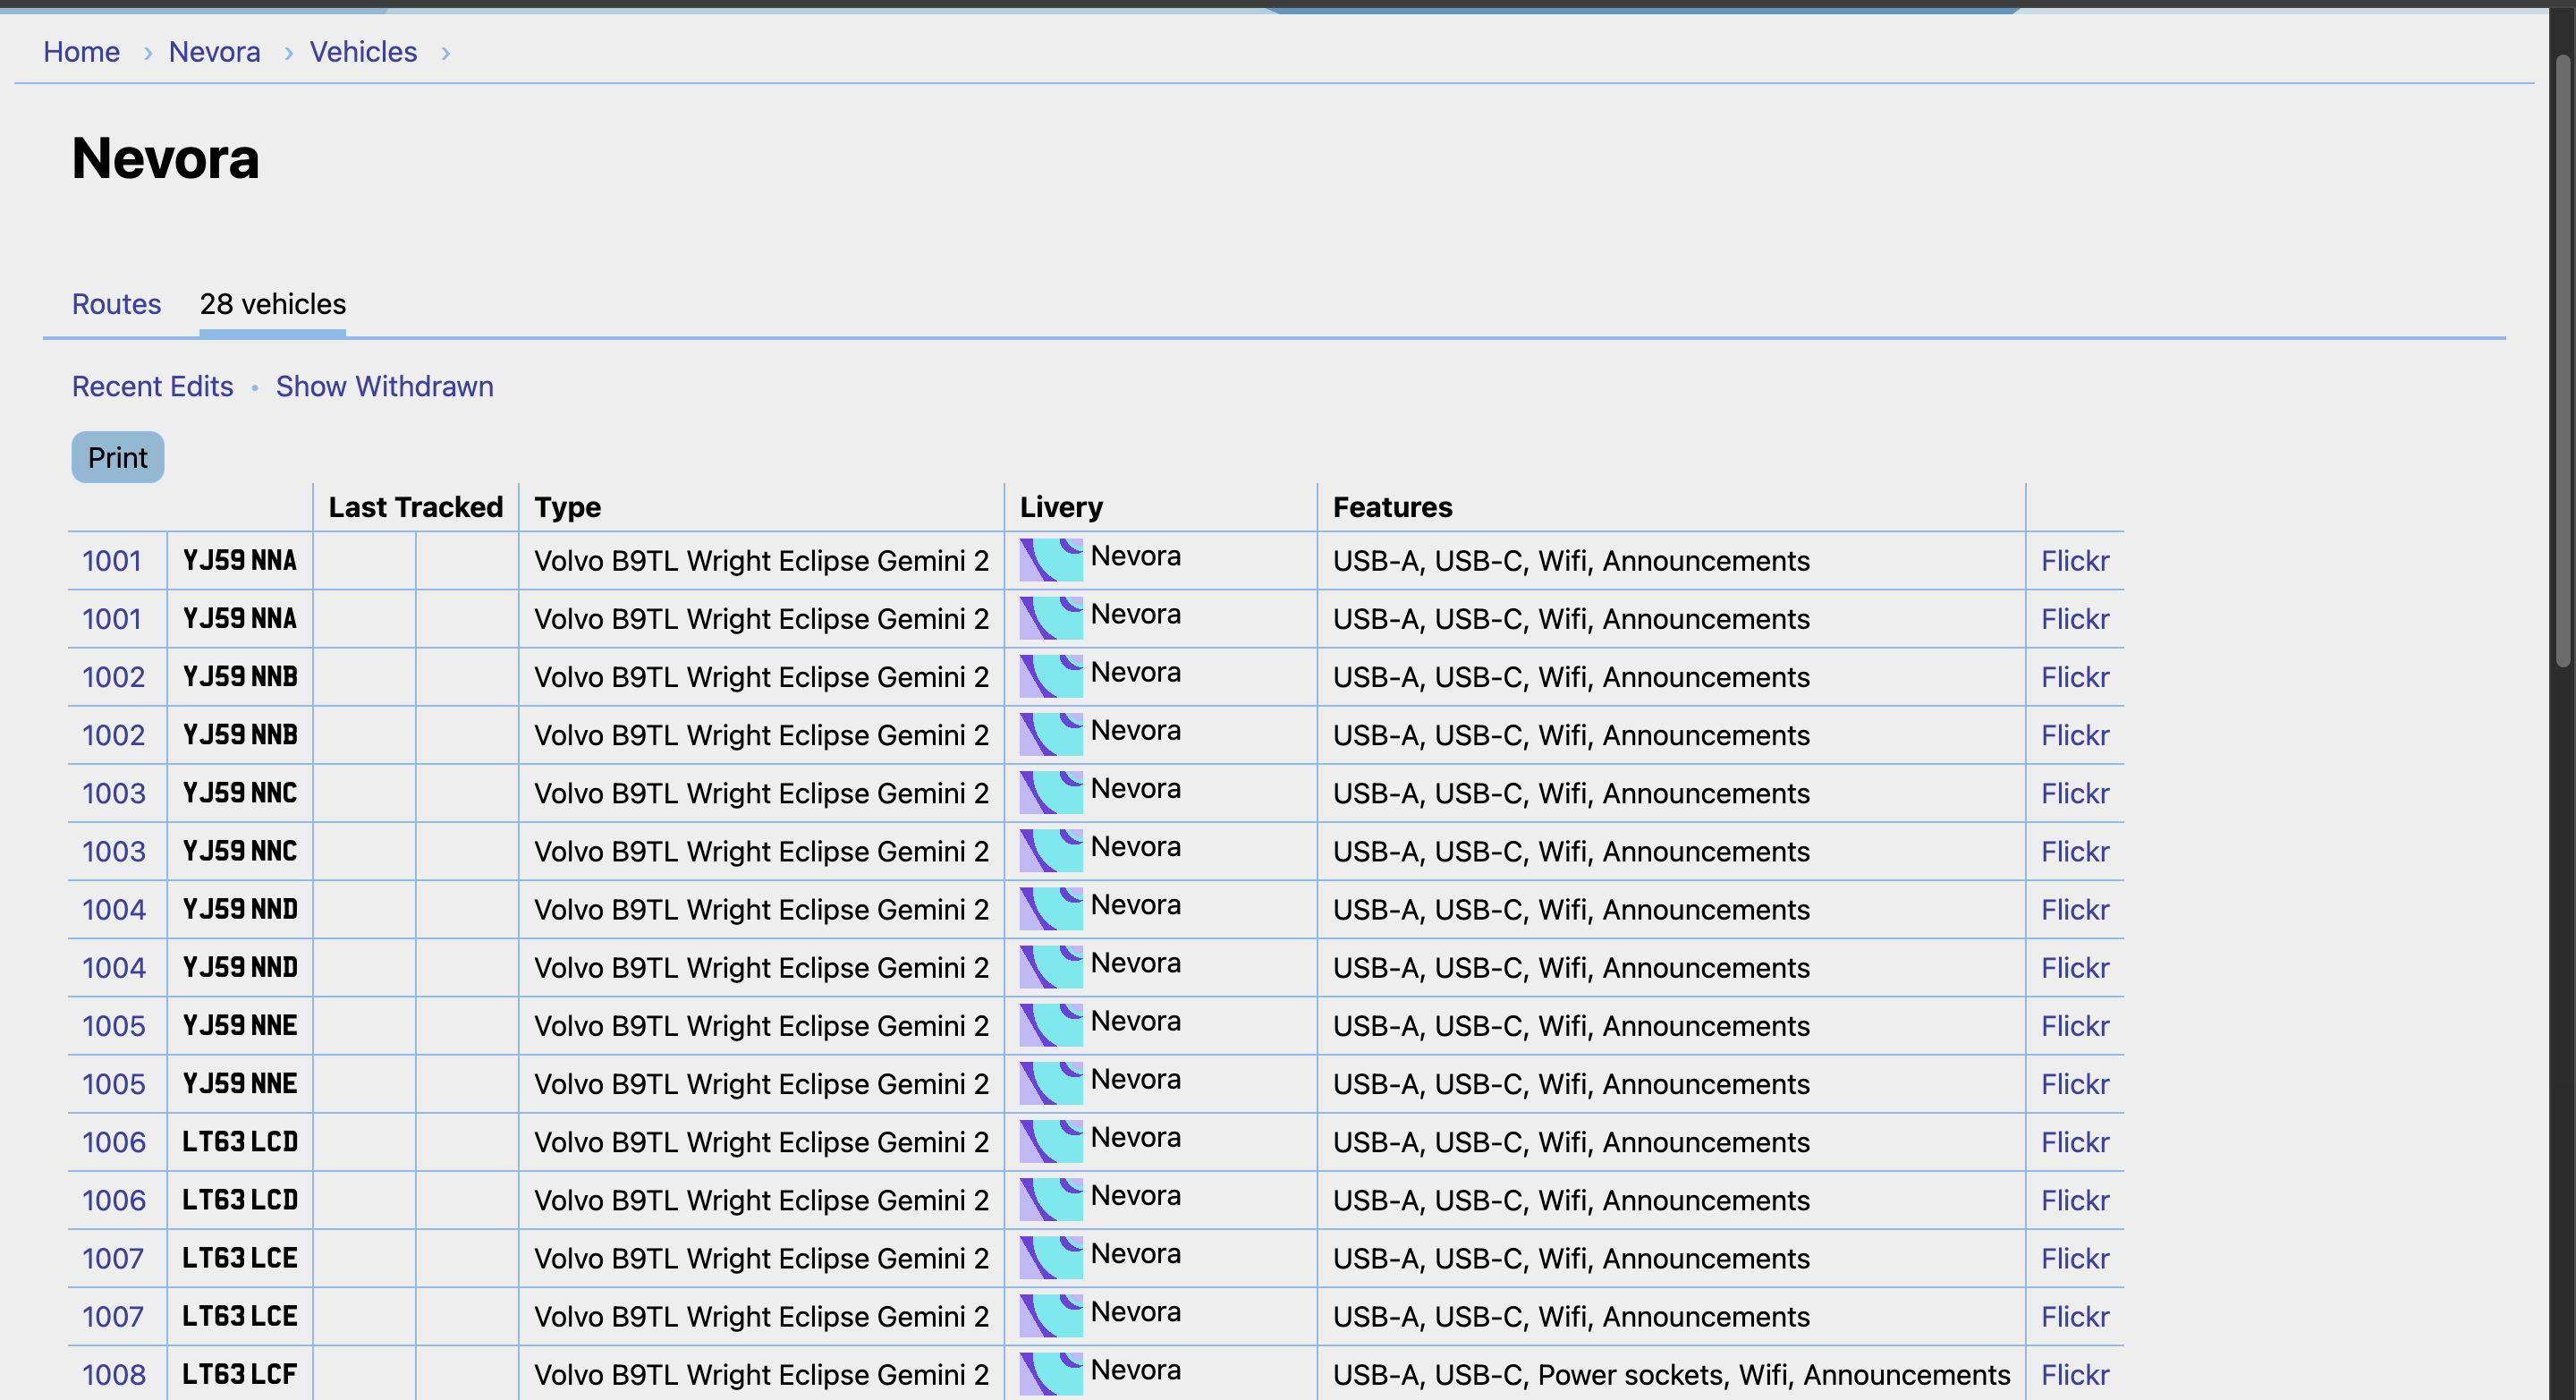Open the second 1001 fleet number link
Screen dimensions: 2576x1400
click(x=112, y=619)
